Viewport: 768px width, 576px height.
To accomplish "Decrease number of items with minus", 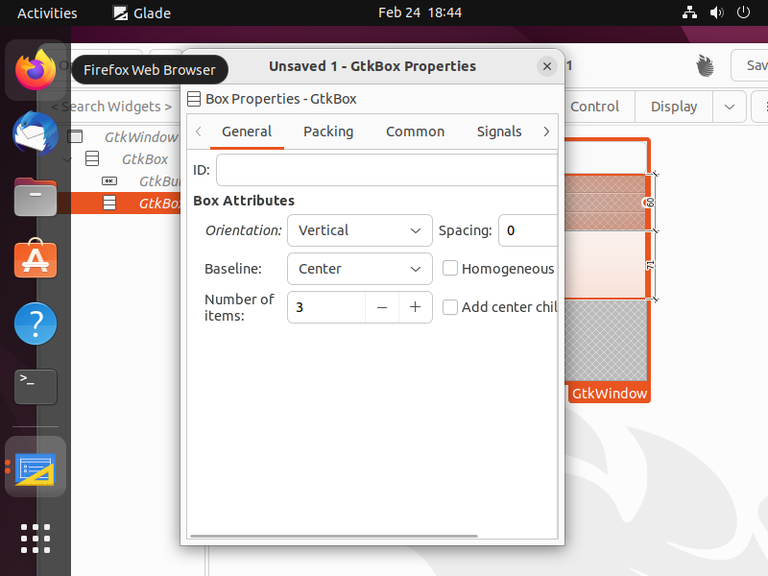I will tap(382, 307).
